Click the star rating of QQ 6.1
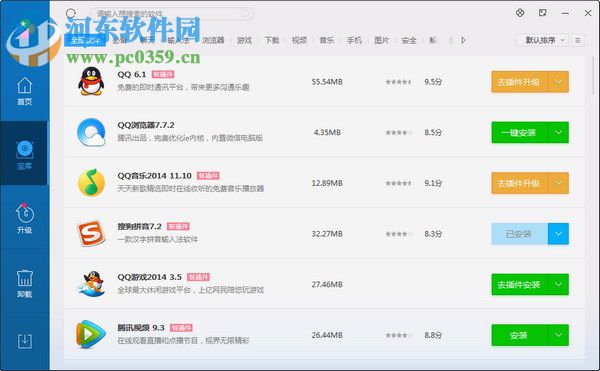The width and height of the screenshot is (600, 371). click(x=398, y=82)
